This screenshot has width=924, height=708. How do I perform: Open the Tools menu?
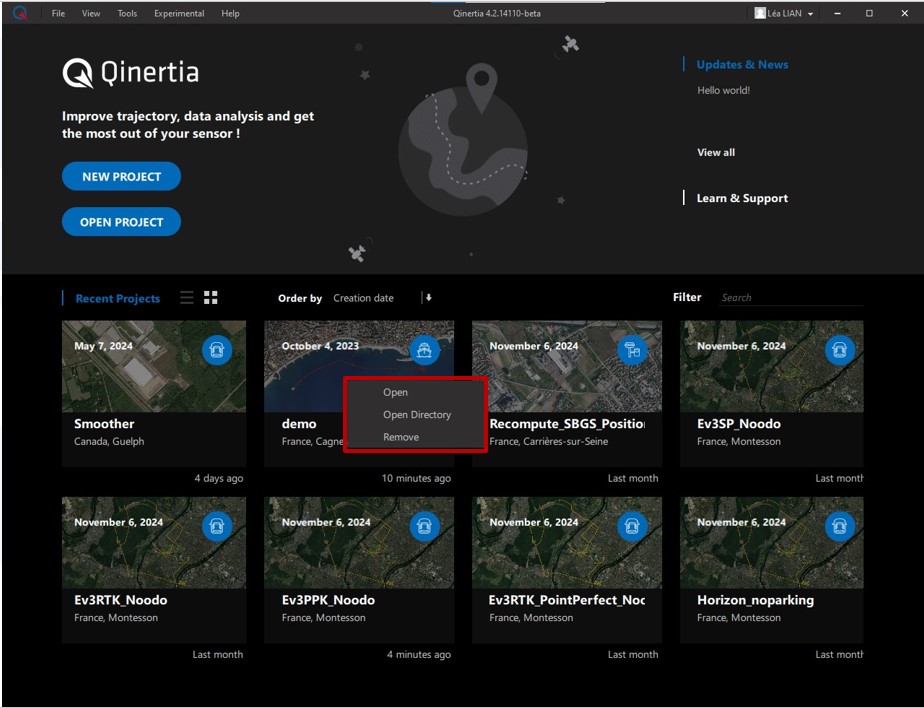[127, 13]
